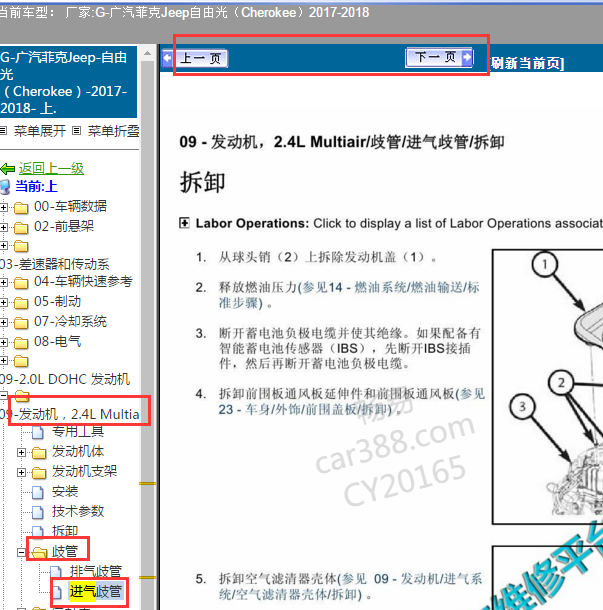Viewport: 603px width, 610px height.
Task: Click document icon beside 安装
Action: [x=38, y=492]
